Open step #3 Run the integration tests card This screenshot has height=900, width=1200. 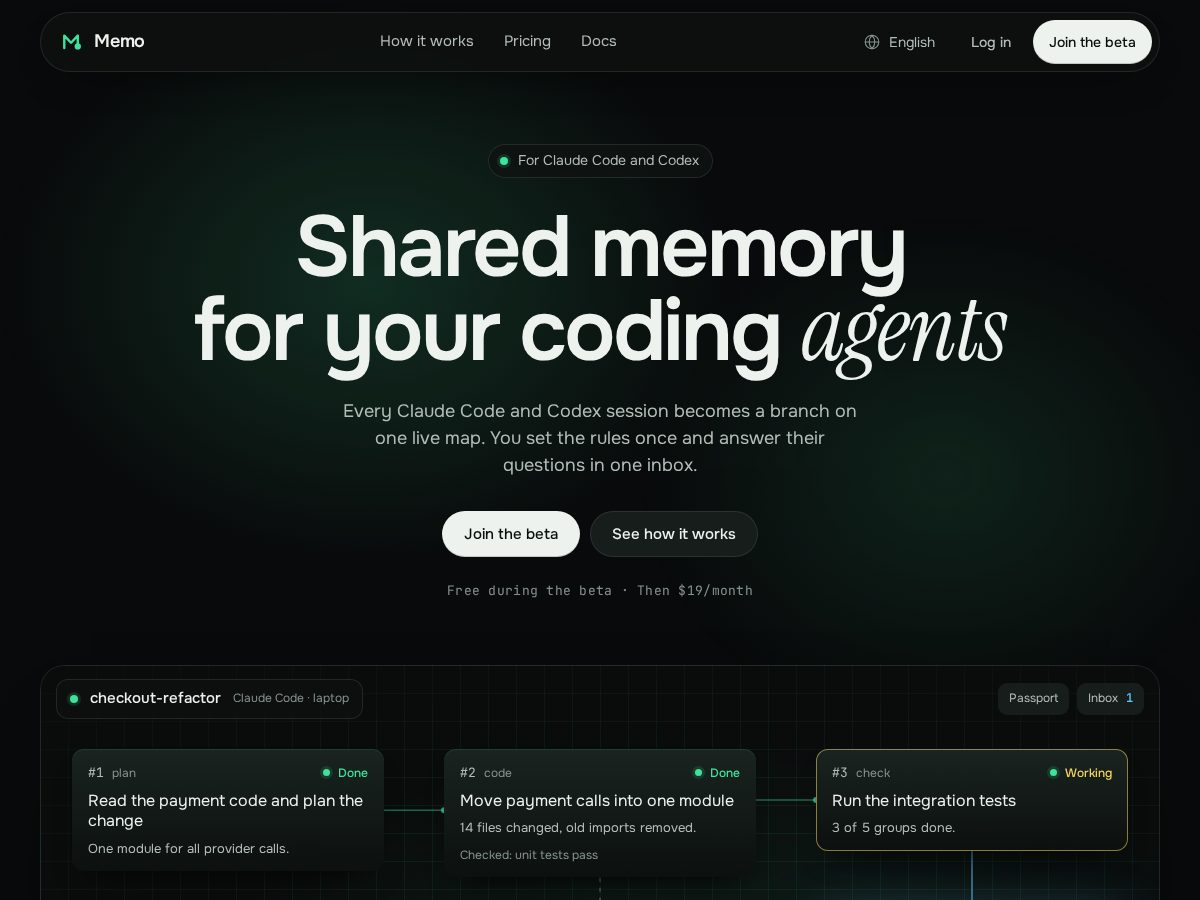[x=972, y=800]
